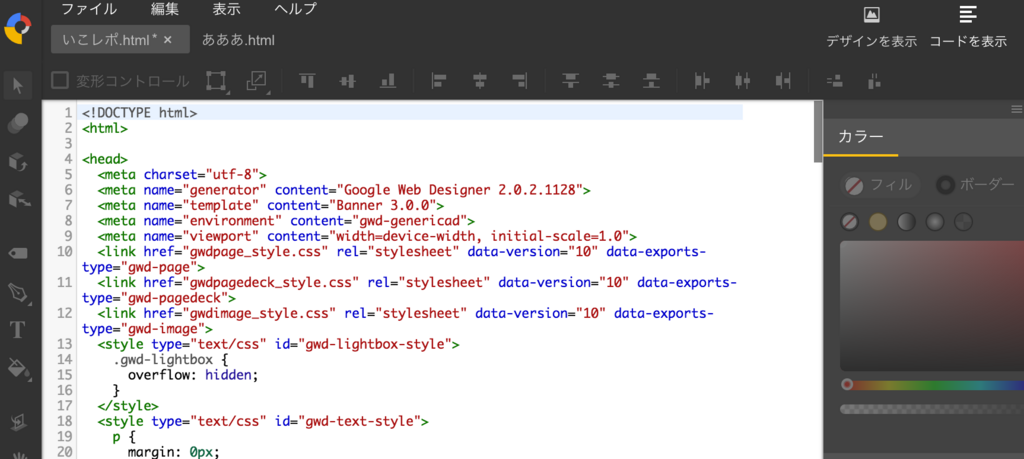Select the 3D object rotate sphere tool

point(18,124)
